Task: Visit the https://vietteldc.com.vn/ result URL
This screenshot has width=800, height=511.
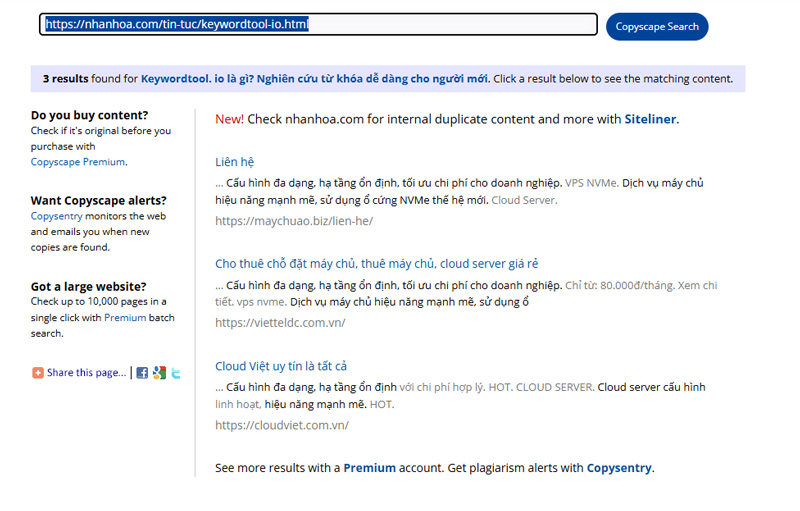Action: click(x=280, y=323)
